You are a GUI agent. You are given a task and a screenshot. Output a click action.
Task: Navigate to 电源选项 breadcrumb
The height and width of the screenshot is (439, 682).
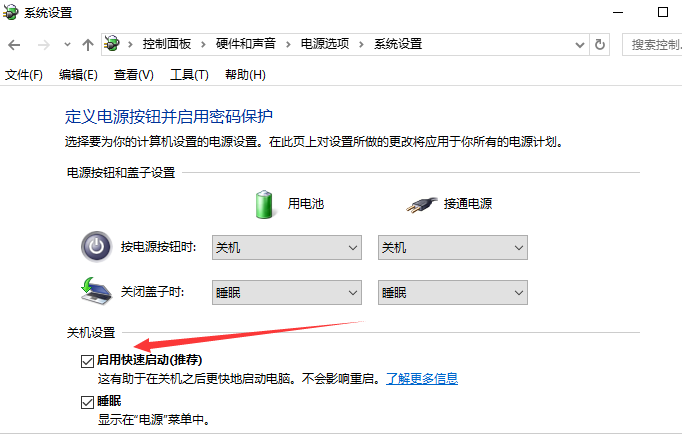(325, 44)
